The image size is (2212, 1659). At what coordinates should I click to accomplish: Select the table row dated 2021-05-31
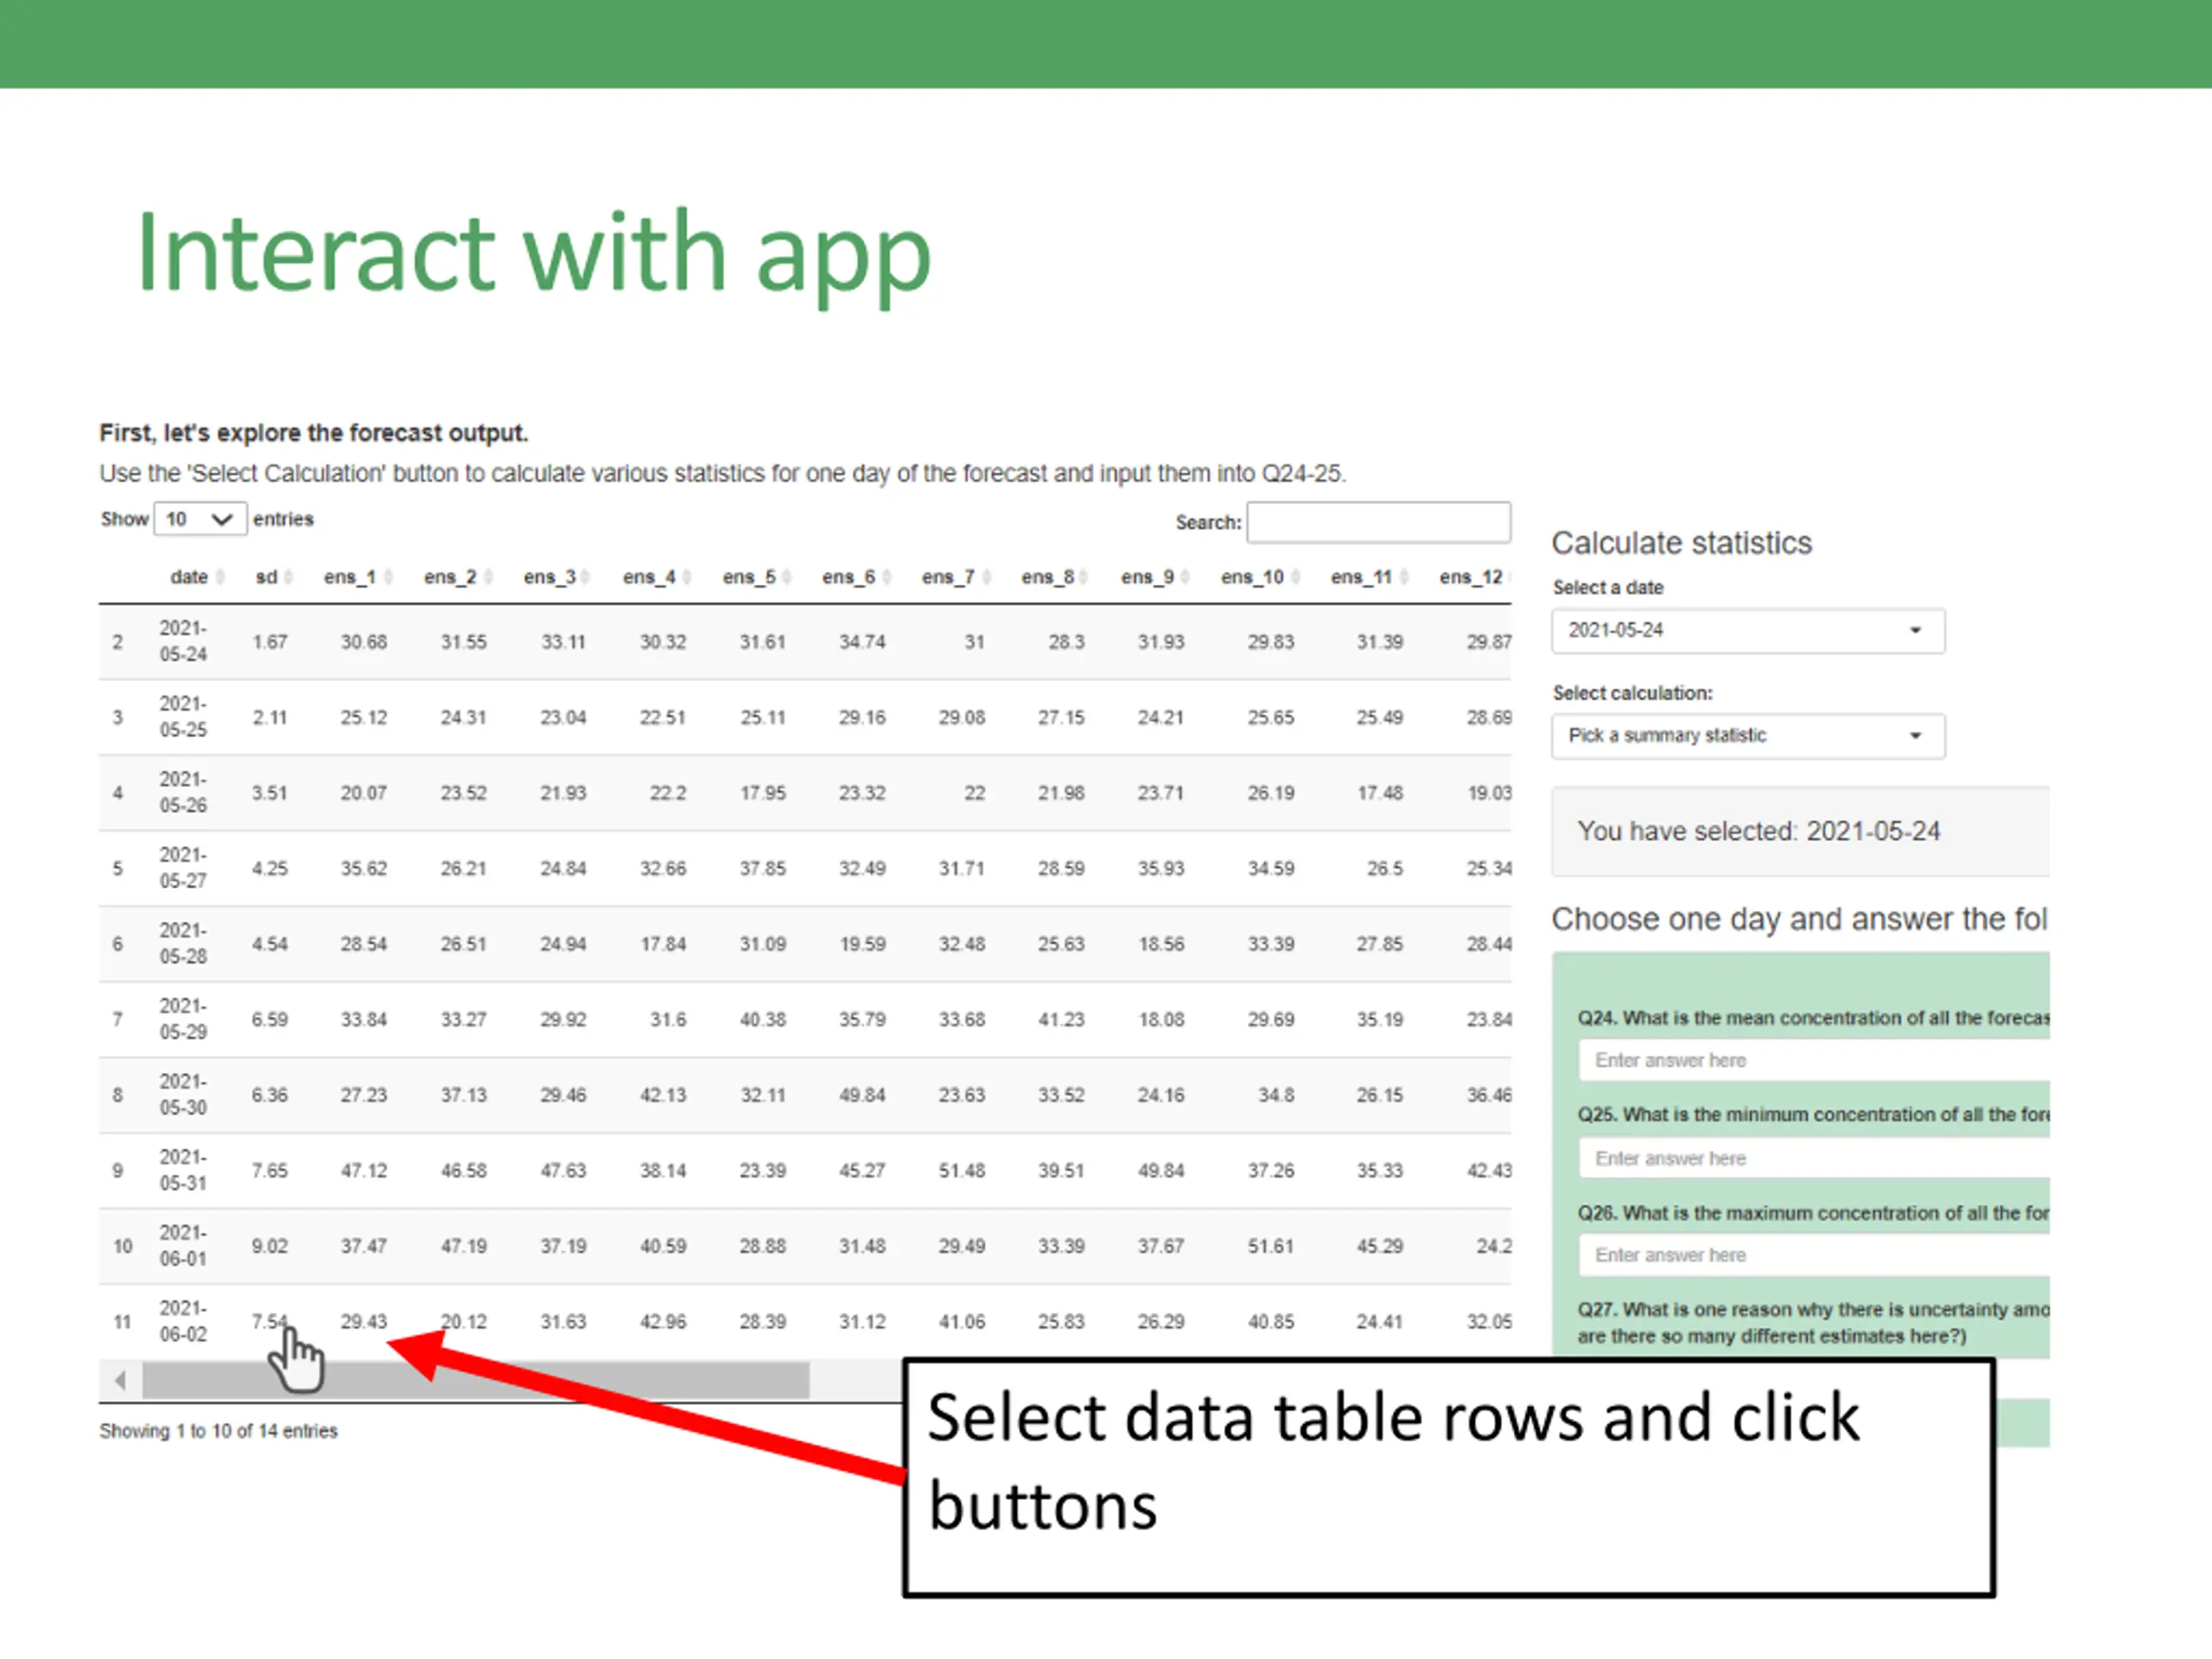point(805,1170)
